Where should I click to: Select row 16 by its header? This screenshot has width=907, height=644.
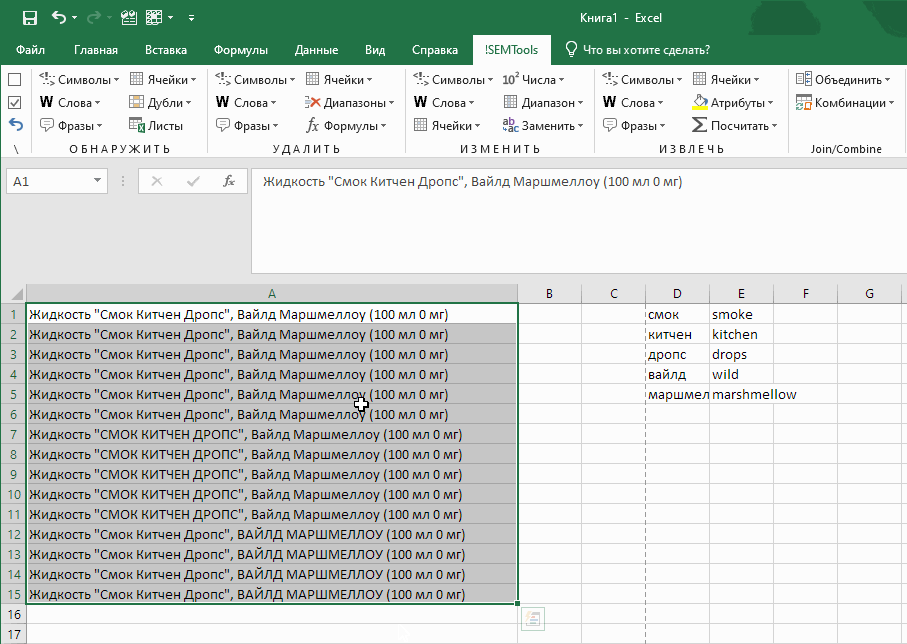click(14, 614)
